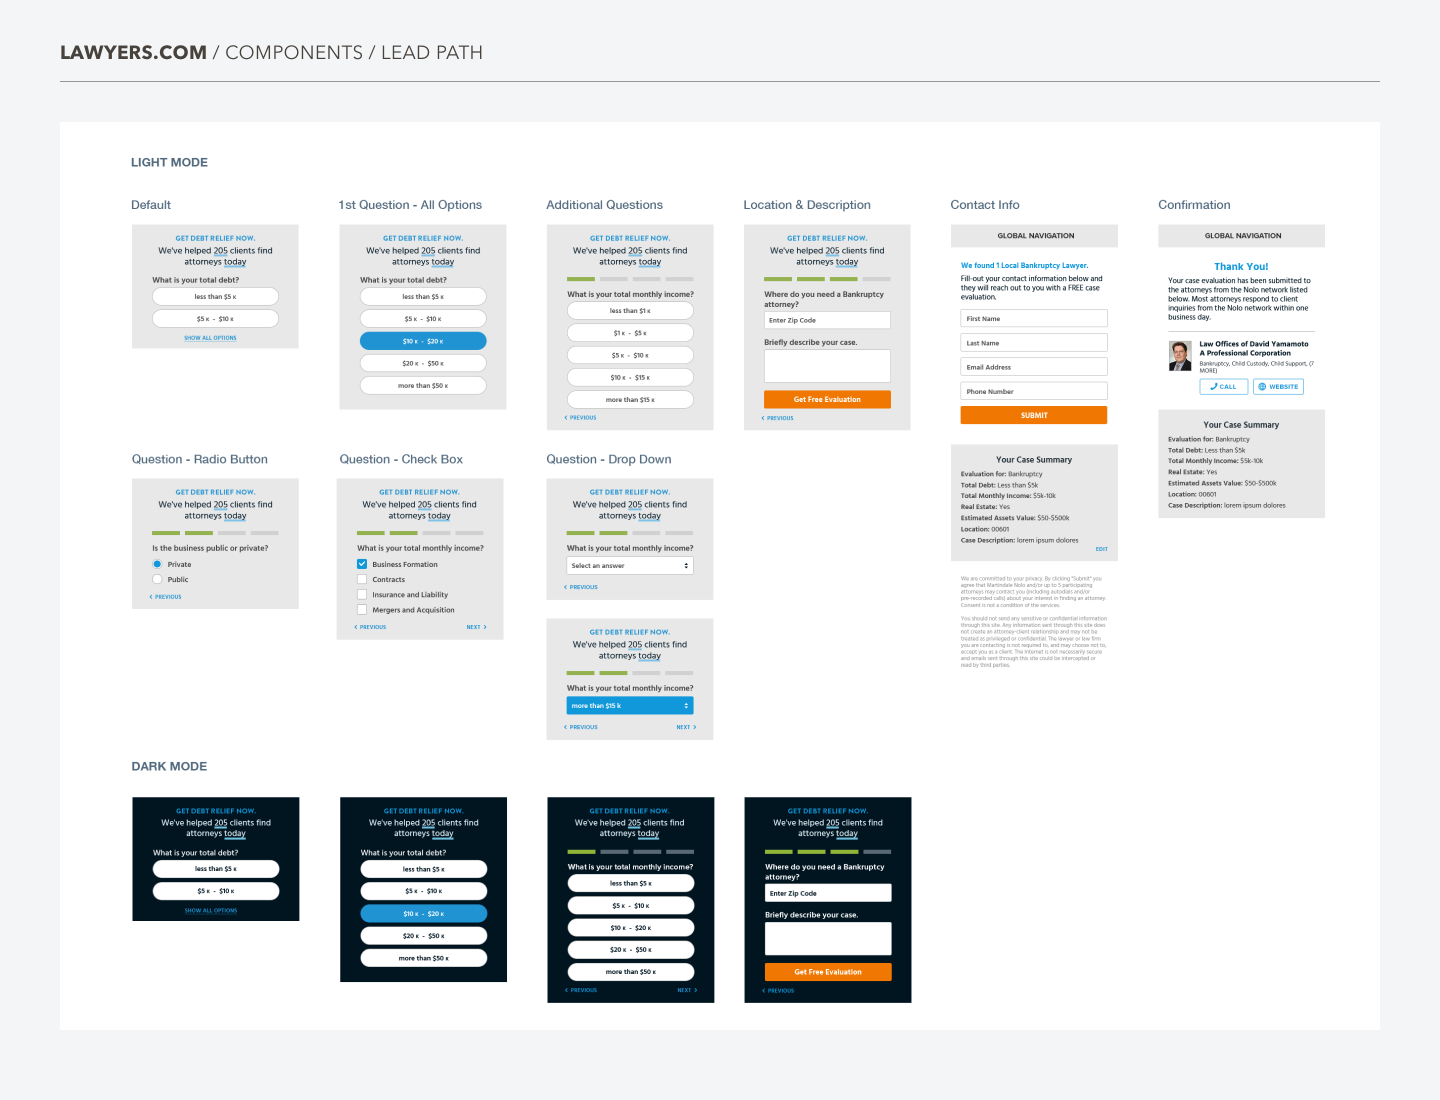The width and height of the screenshot is (1440, 1100).
Task: Click the phone icon CALL button
Action: point(1223,386)
